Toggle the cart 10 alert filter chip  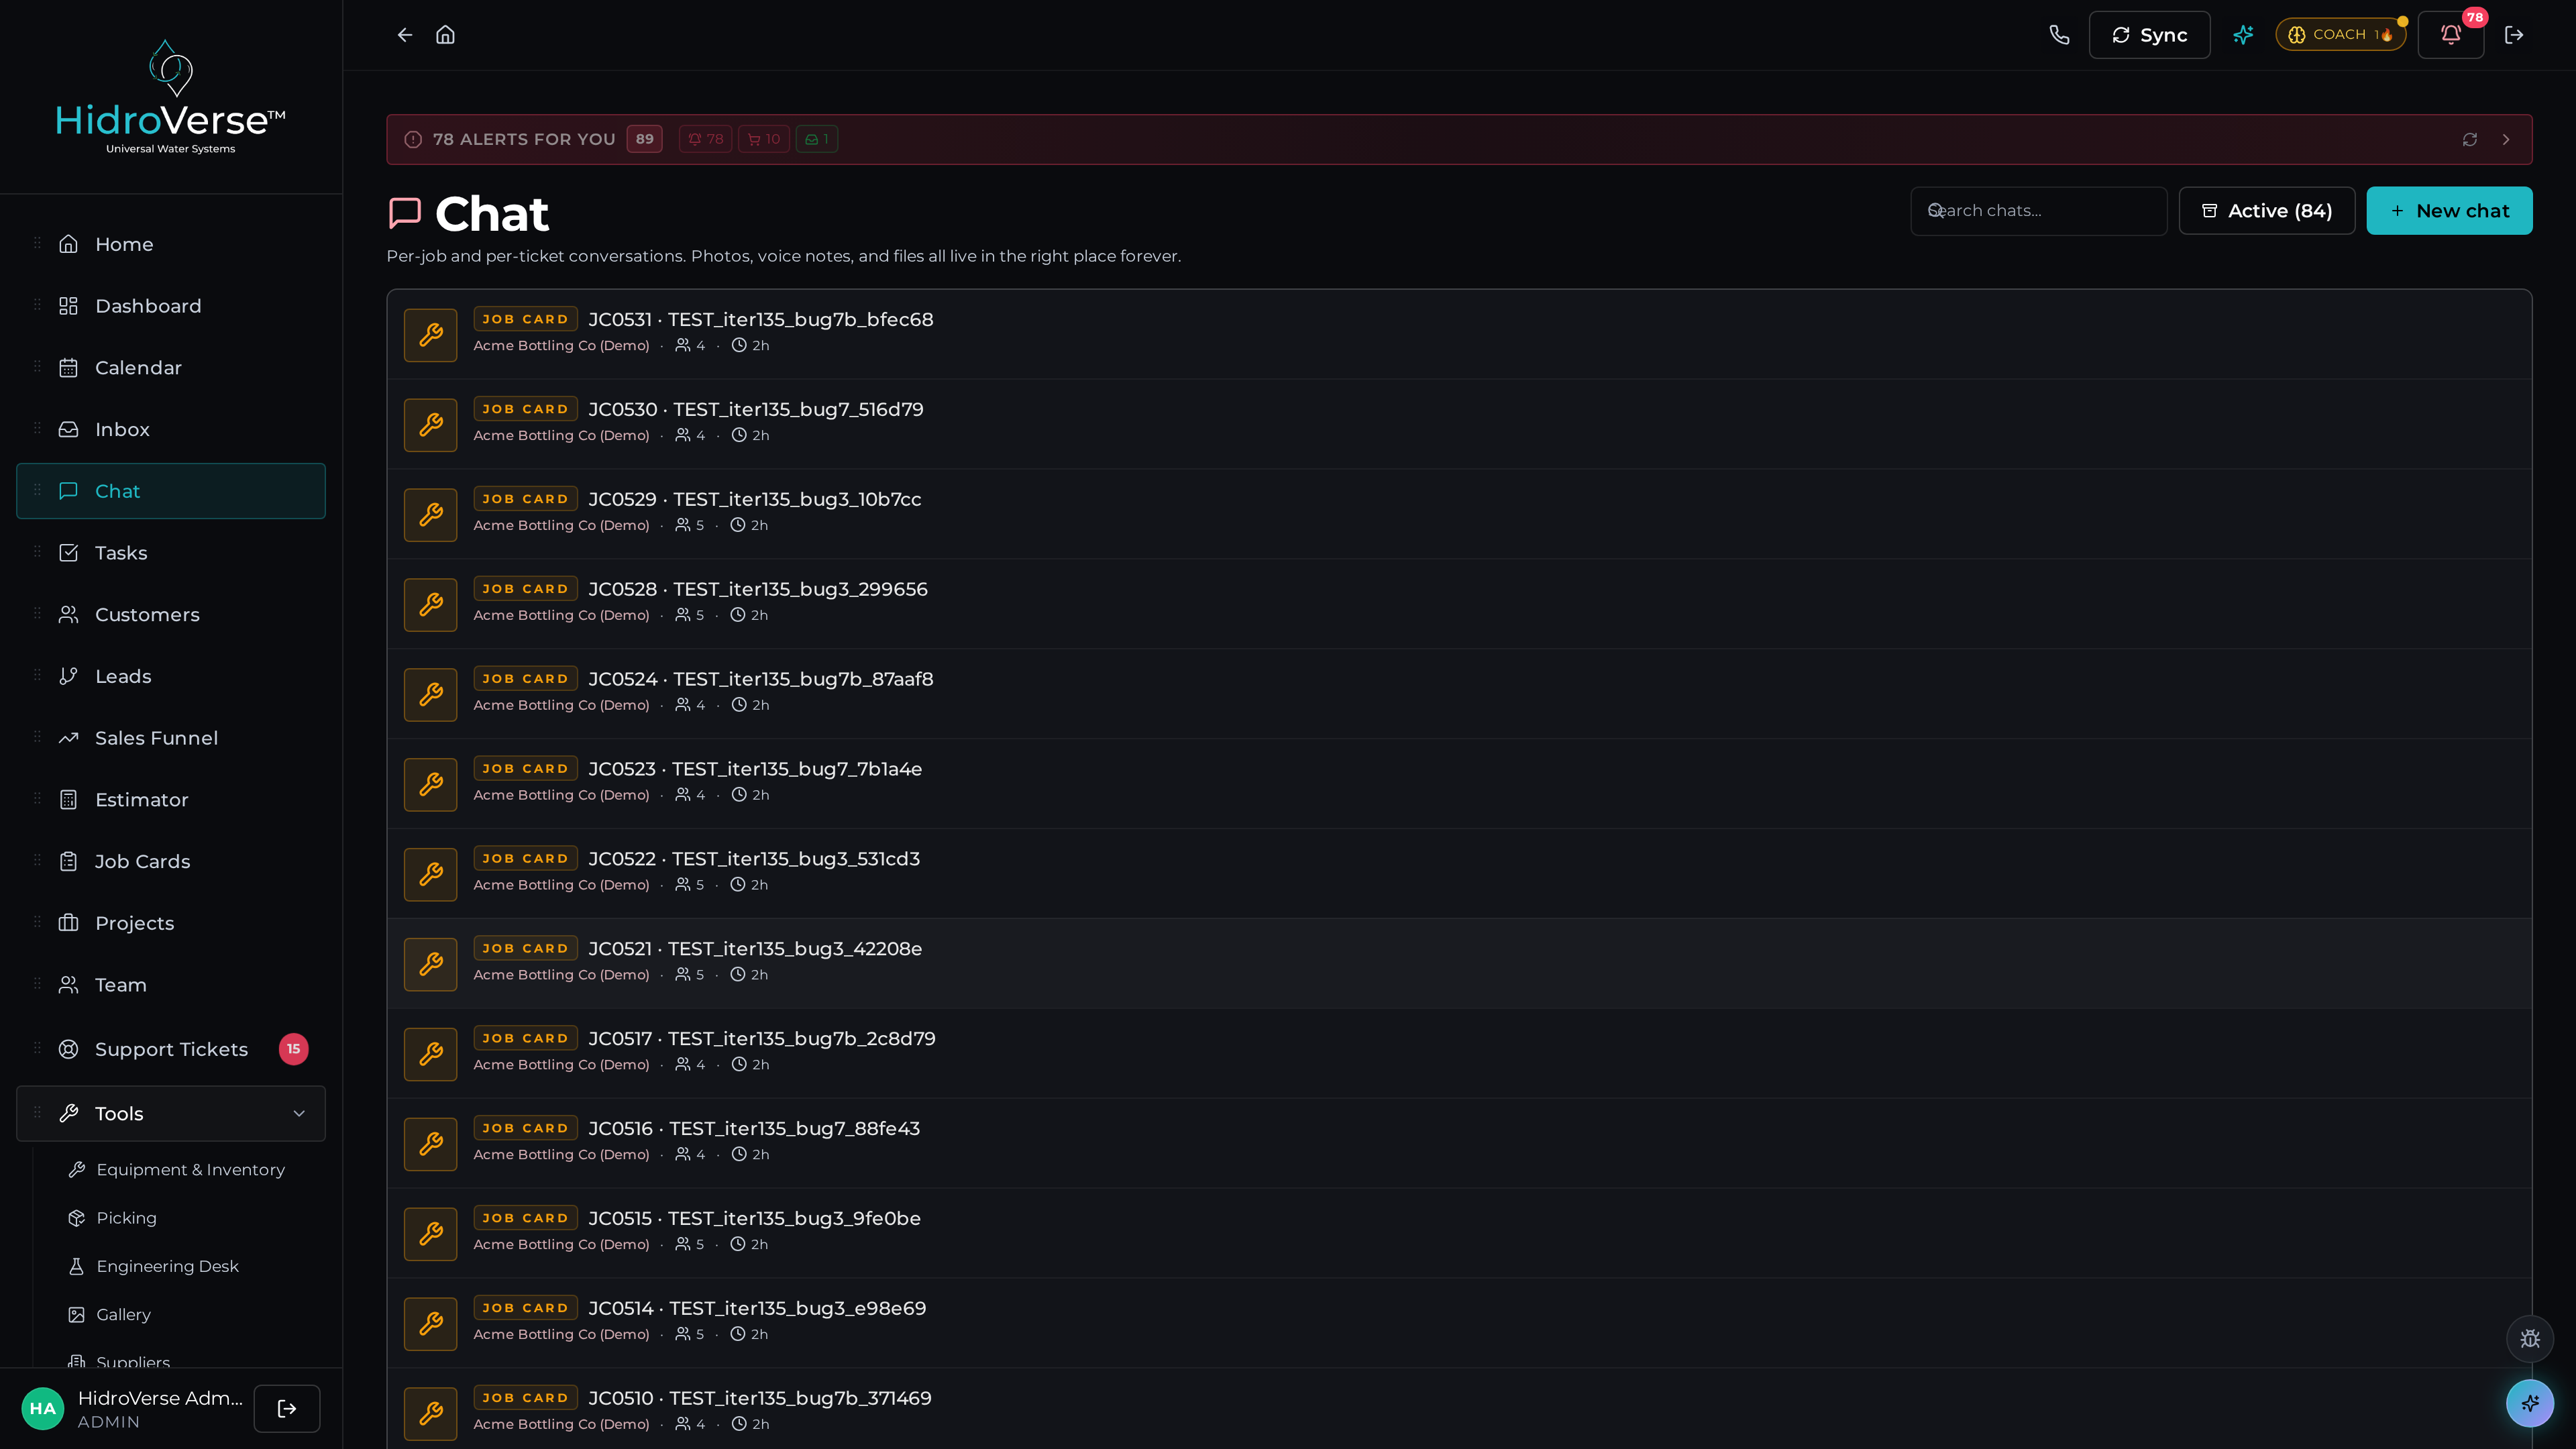(x=764, y=140)
